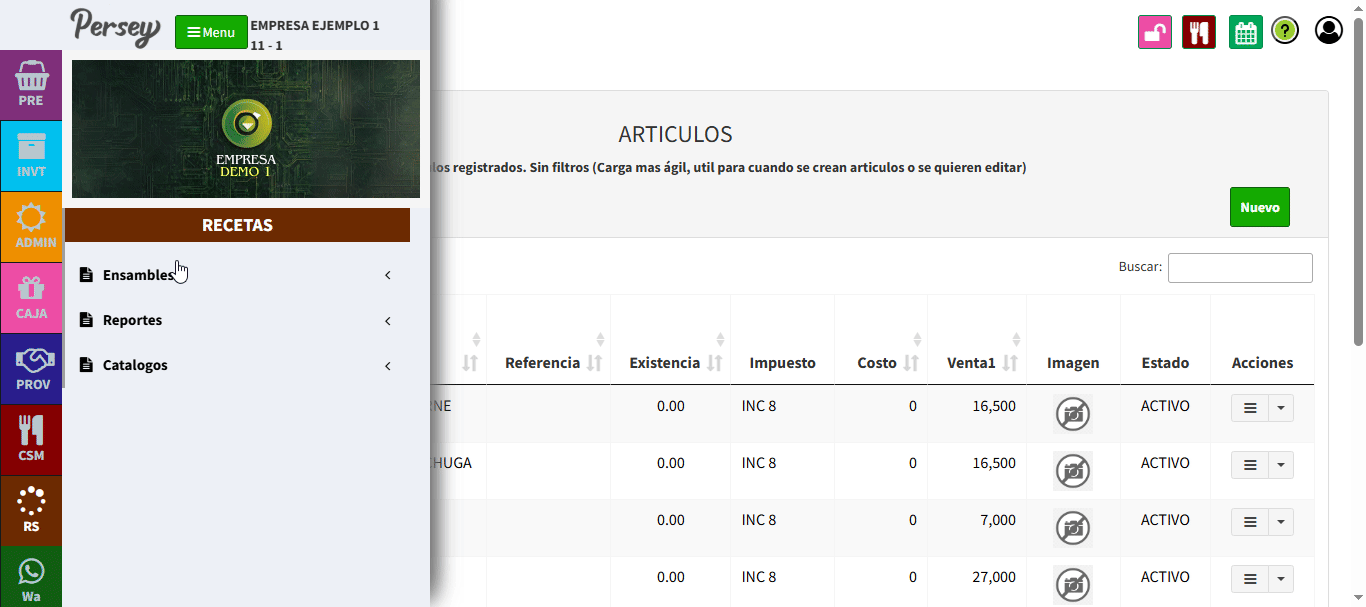Click the pink unlock padlock icon
Screen dimensions: 1366x607
1155,32
